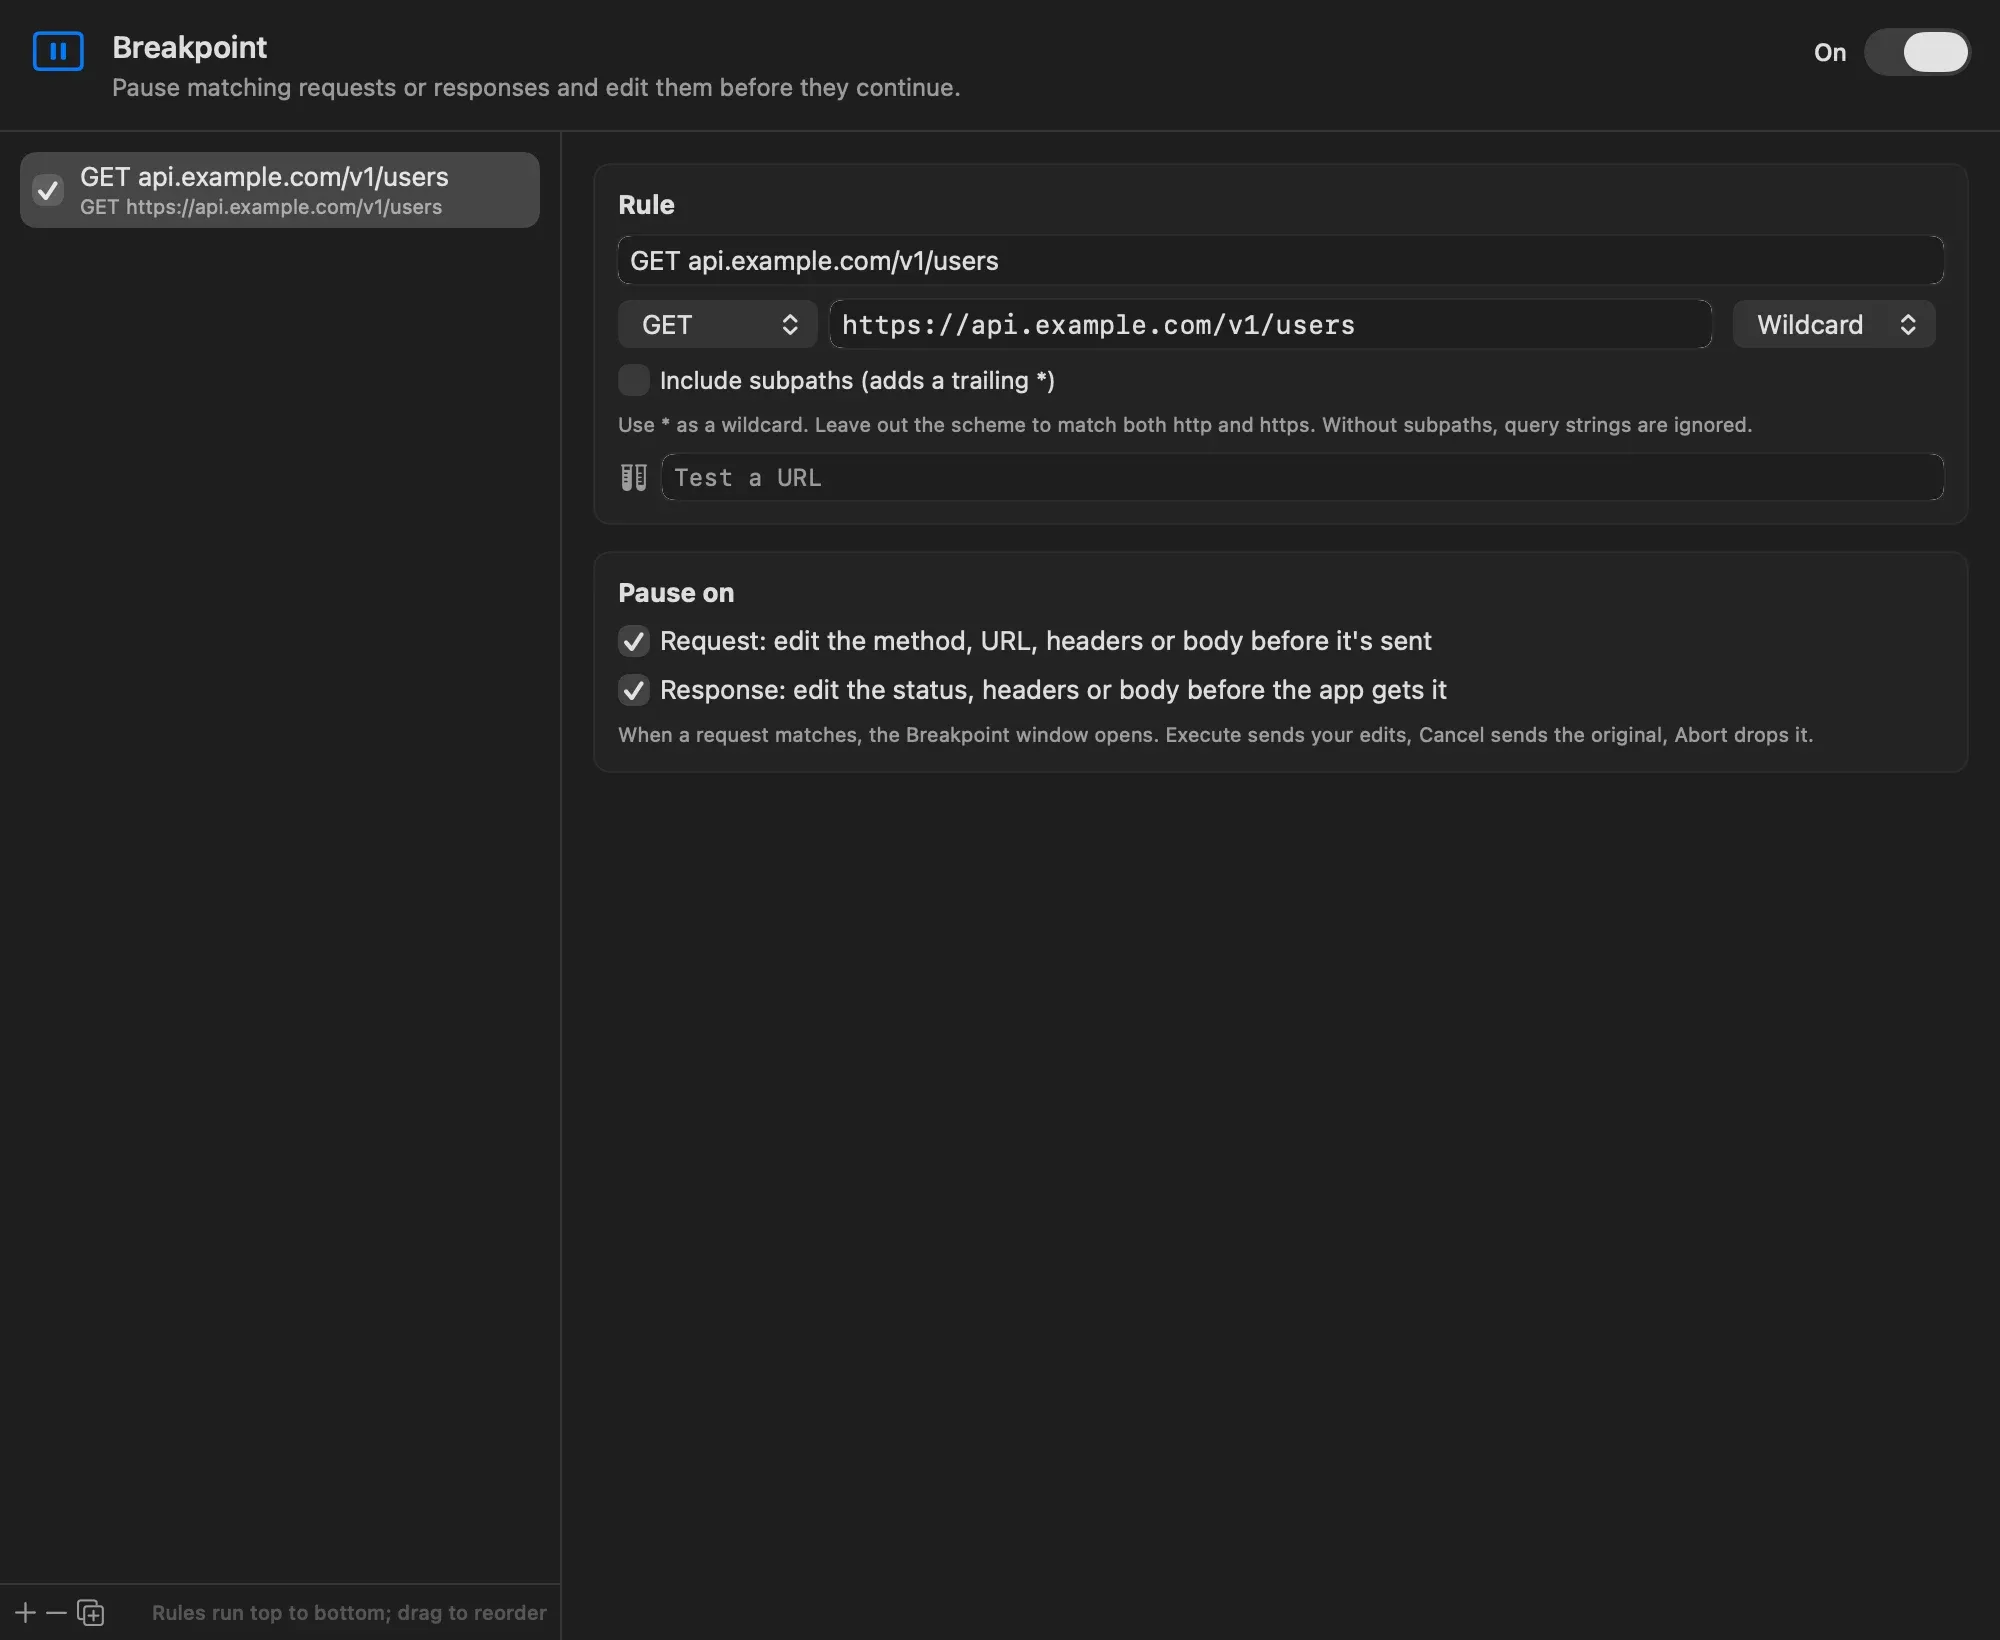Select the GET api.example.com/v1/users rule in sidebar
The height and width of the screenshot is (1640, 2000).
[280, 190]
